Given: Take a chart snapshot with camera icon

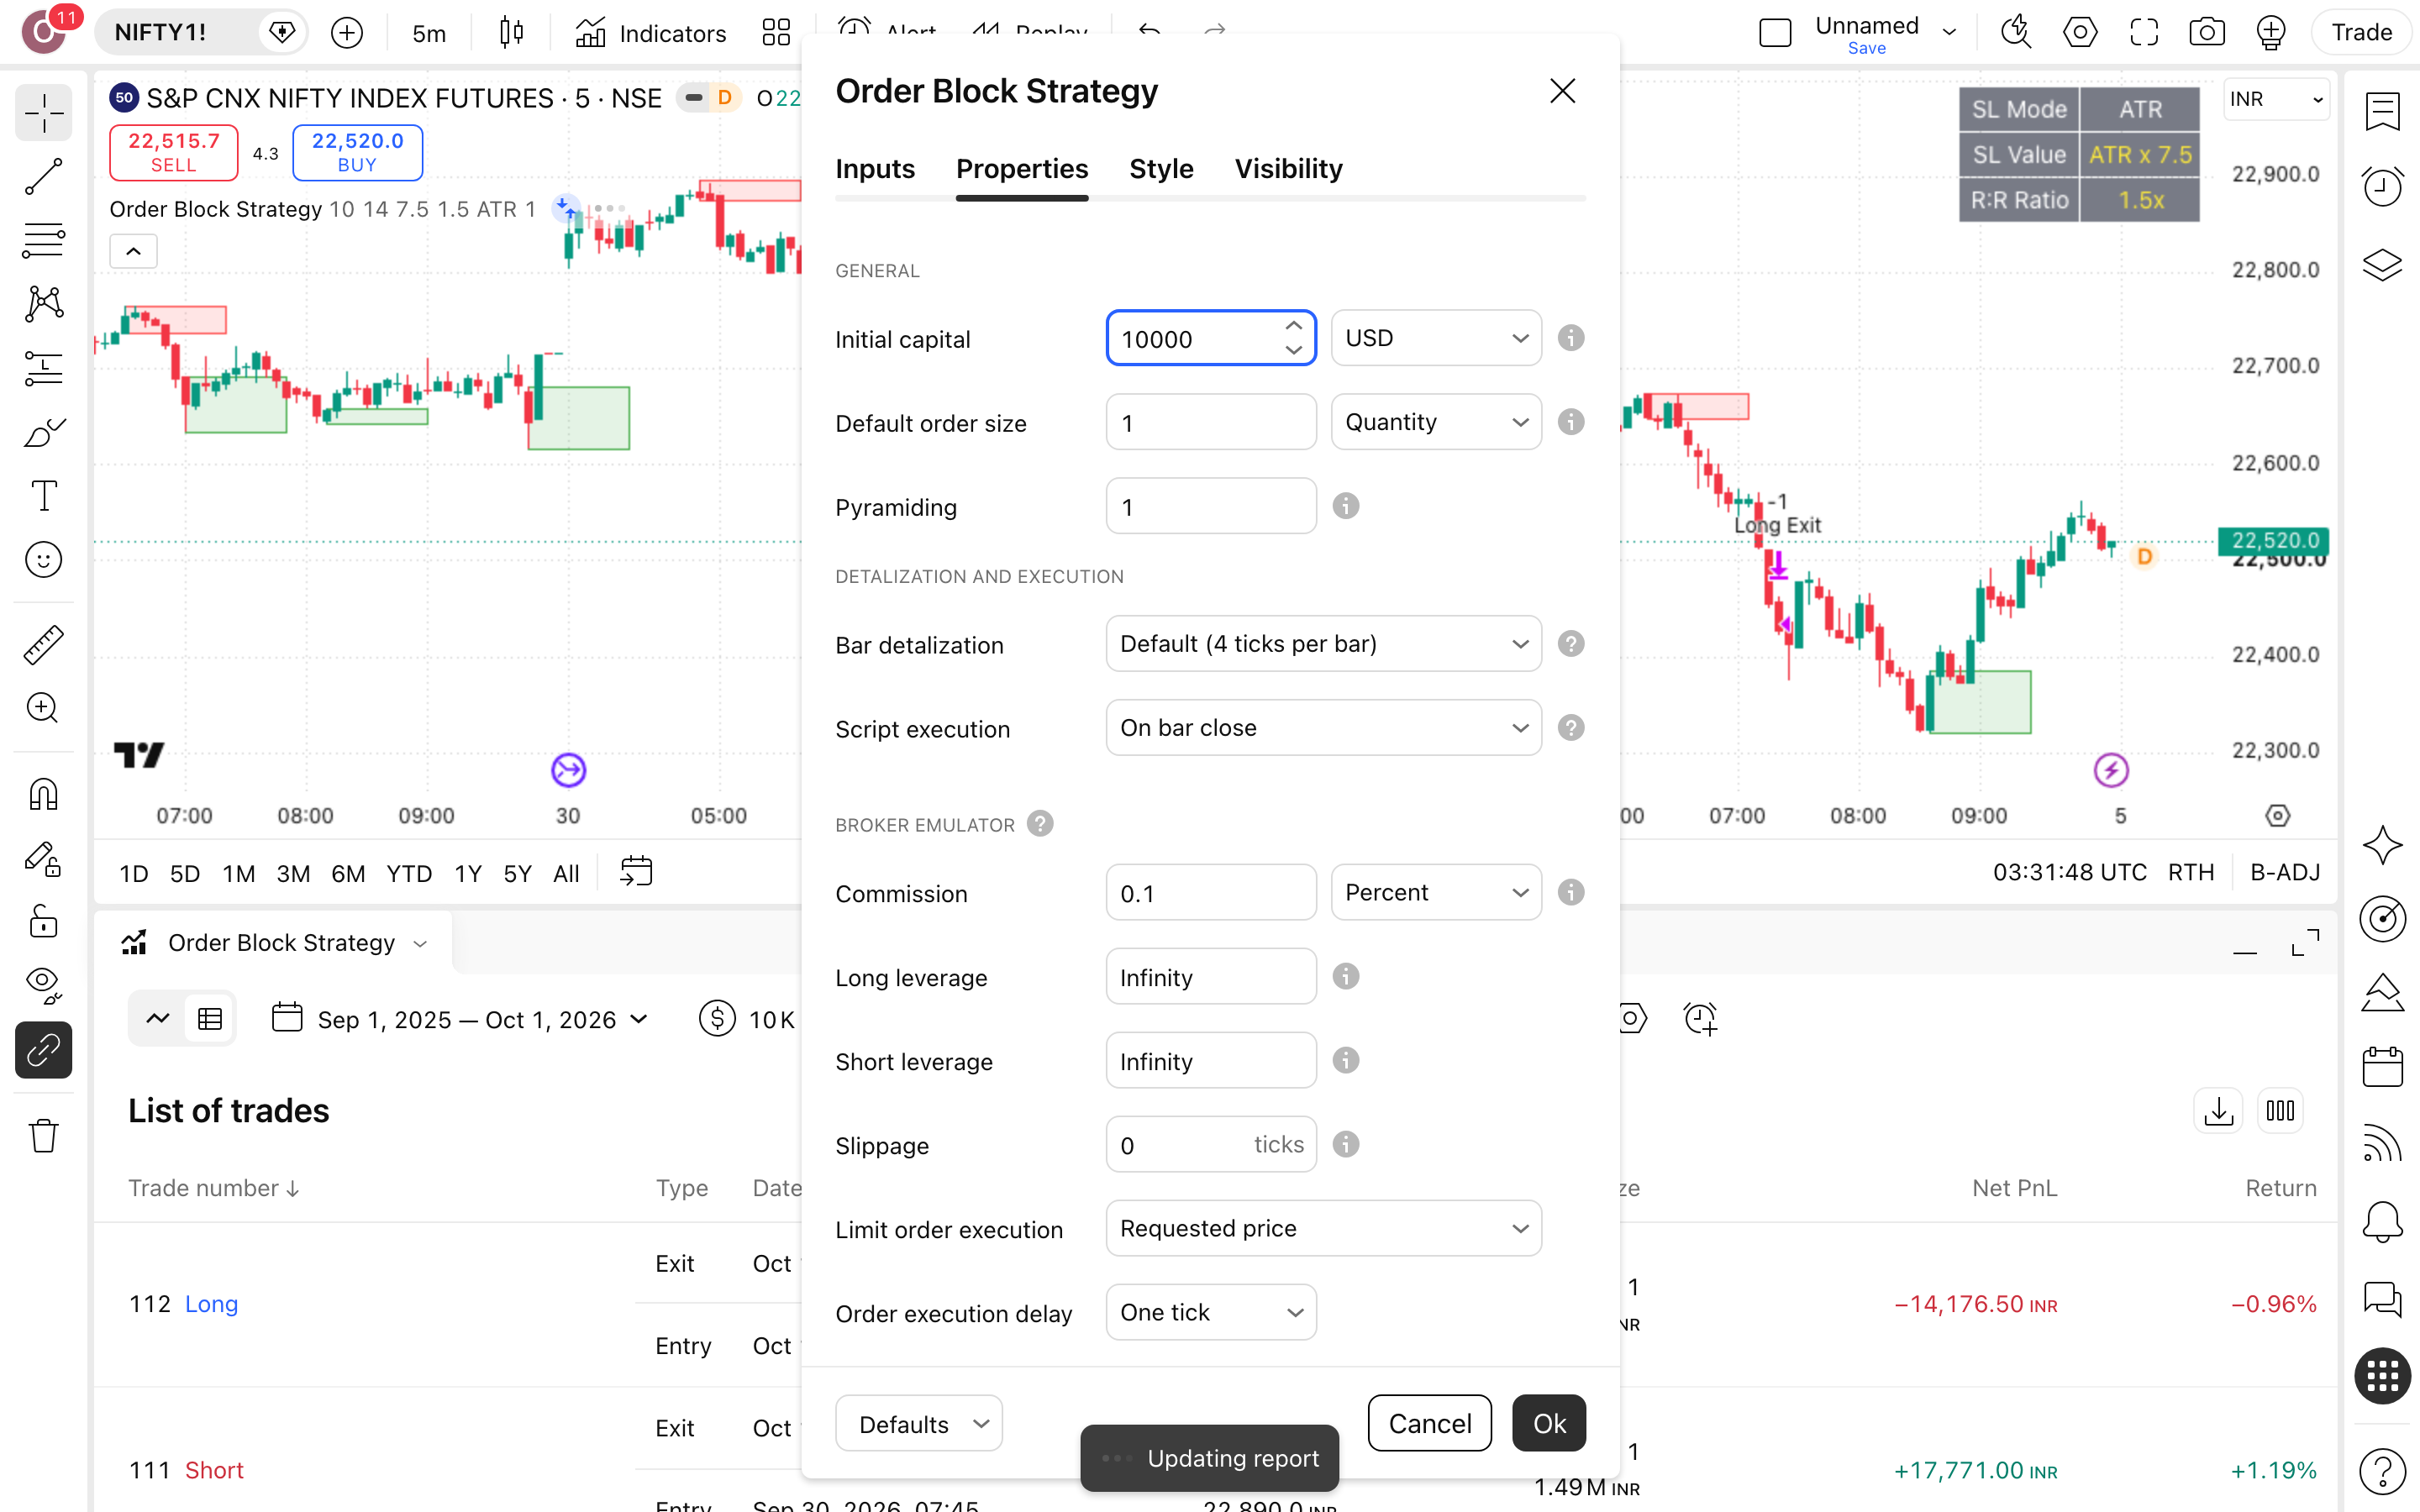Looking at the screenshot, I should coord(2207,33).
